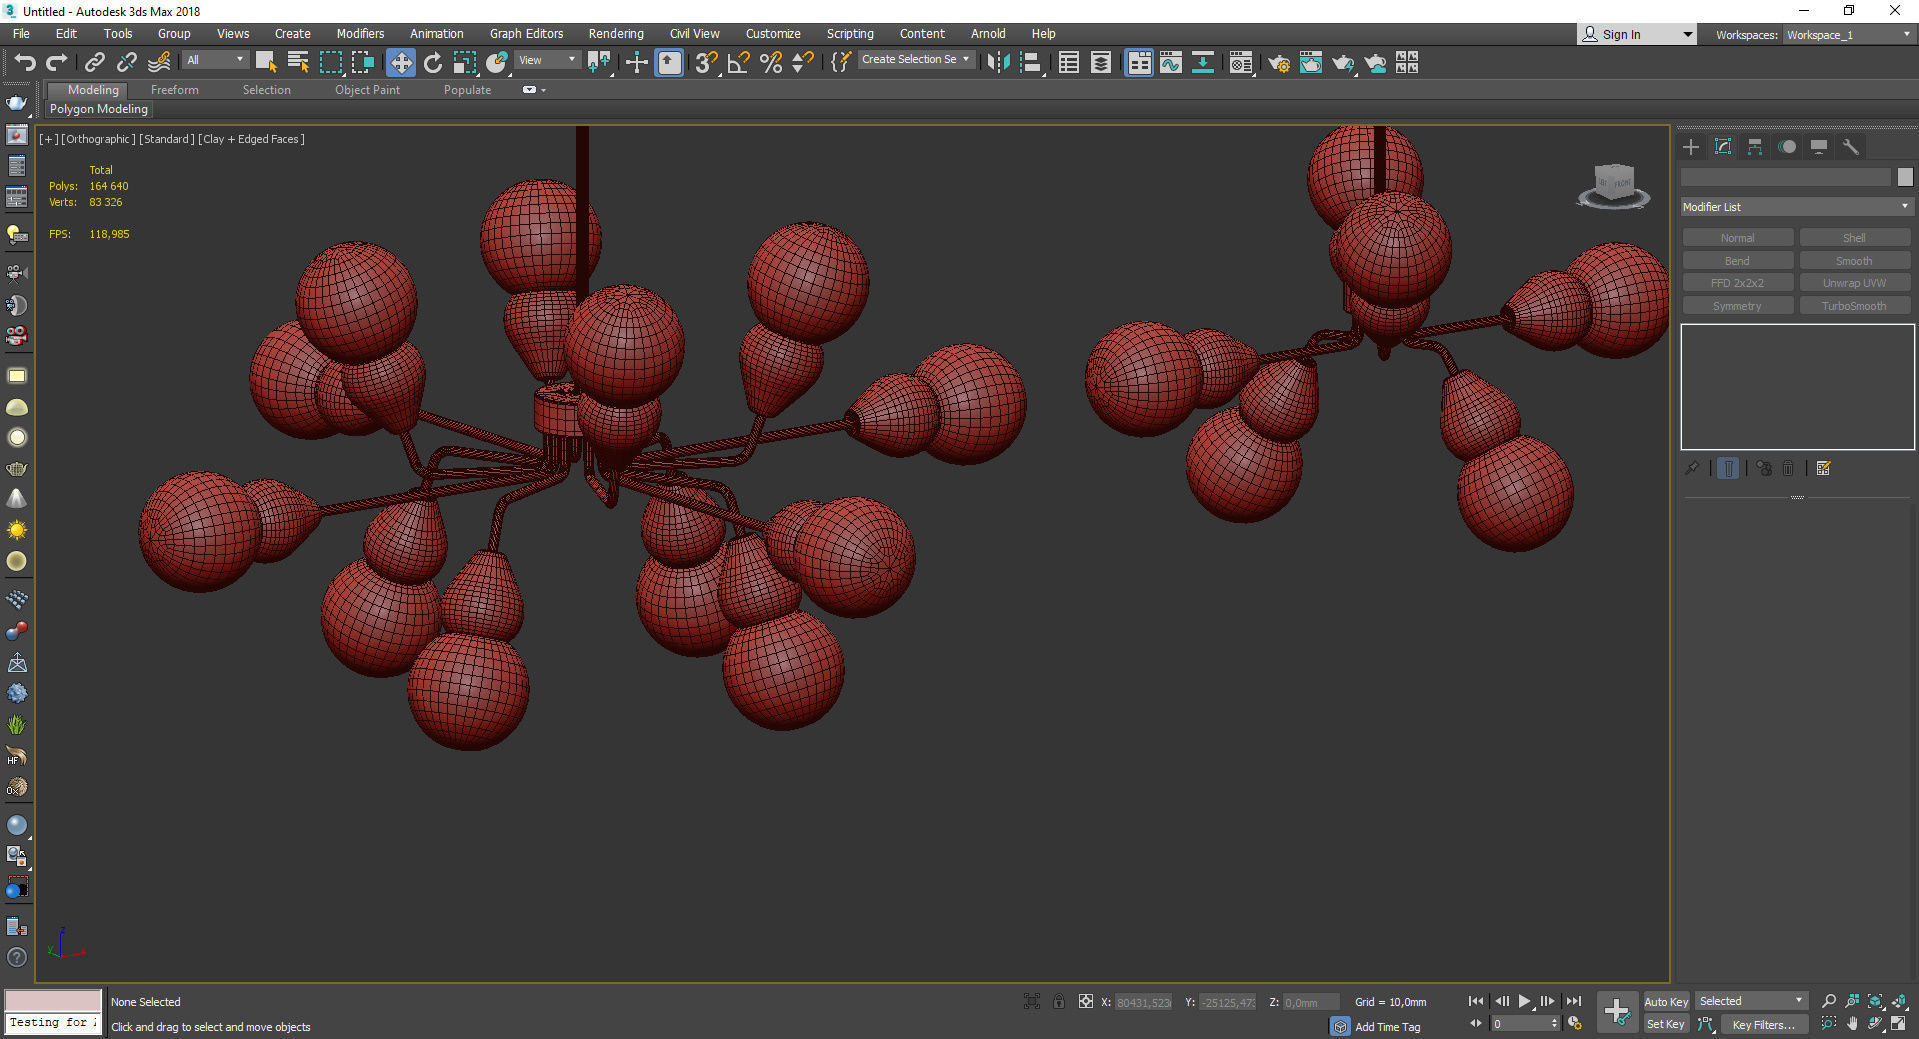The image size is (1919, 1039).
Task: Click the Set Key button
Action: point(1666,1024)
